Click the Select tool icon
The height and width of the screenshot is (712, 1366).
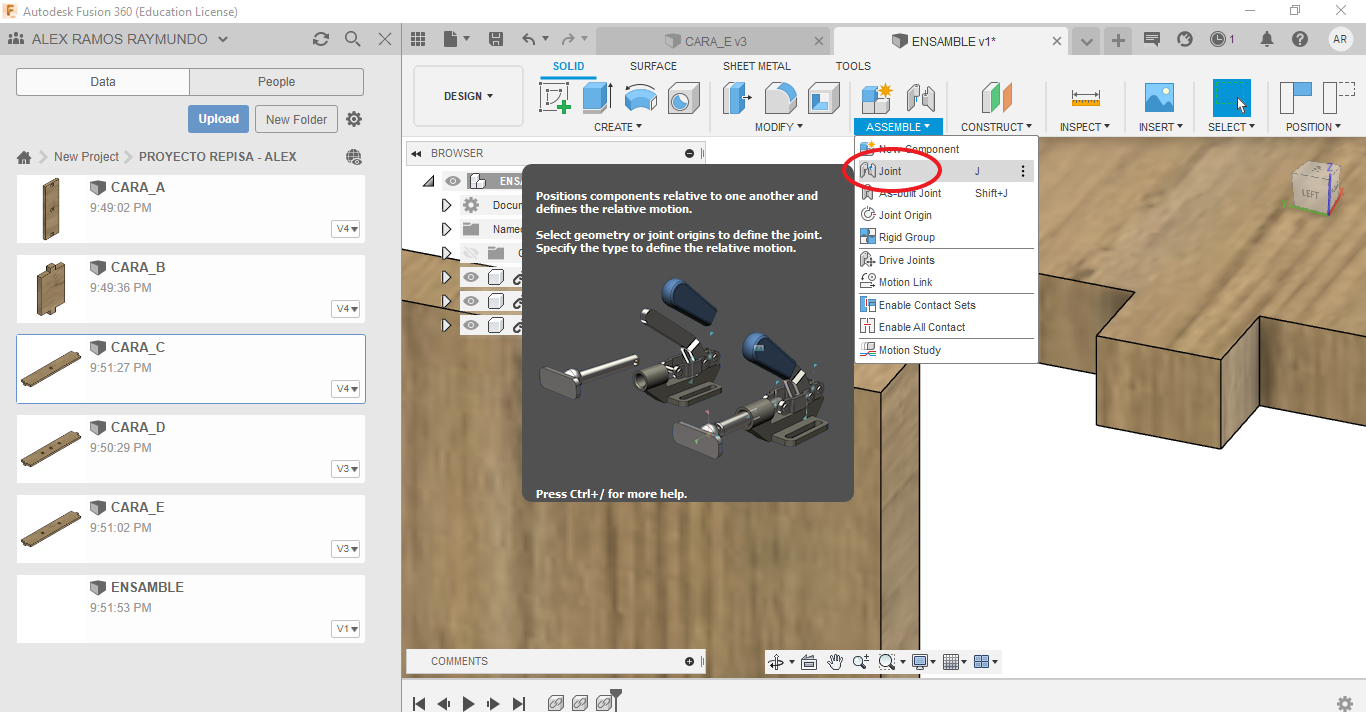(1231, 98)
